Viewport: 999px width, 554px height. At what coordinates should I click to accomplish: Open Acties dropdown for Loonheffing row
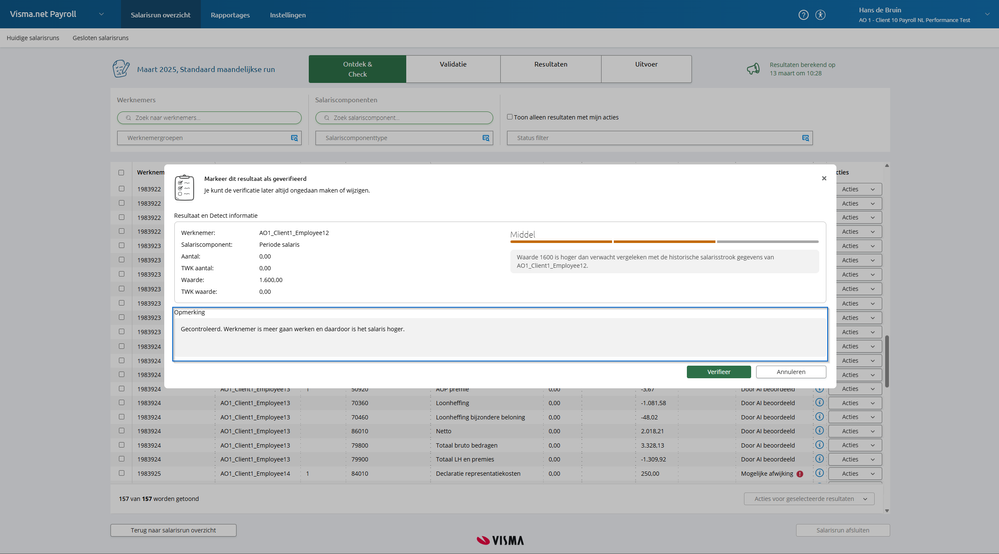855,403
